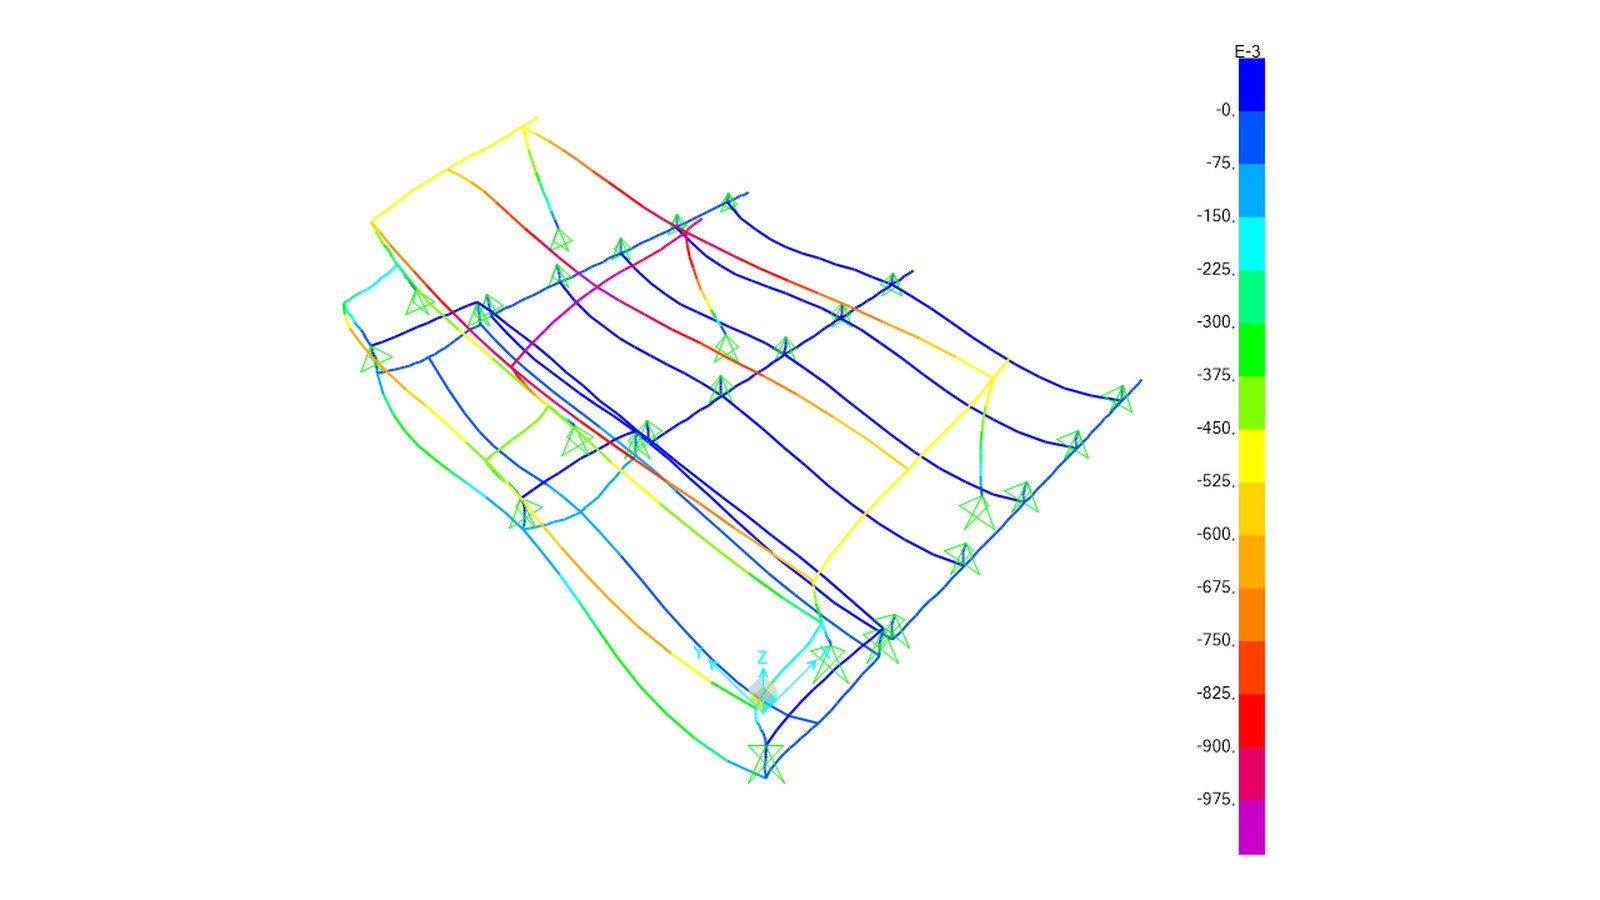
Task: Click the -975. legend value
Action: click(1216, 799)
